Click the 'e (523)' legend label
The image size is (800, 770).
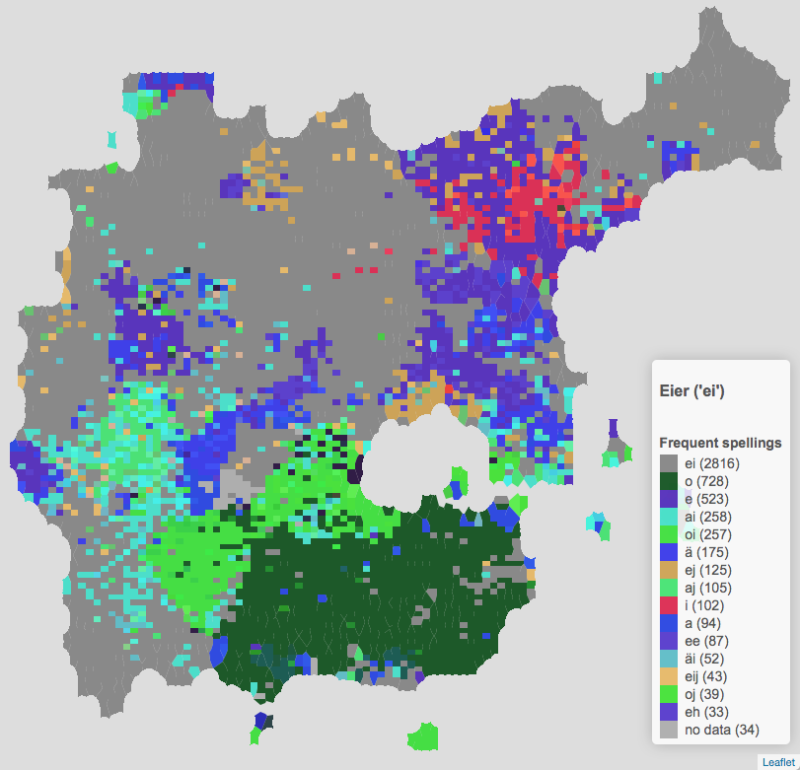(x=707, y=499)
